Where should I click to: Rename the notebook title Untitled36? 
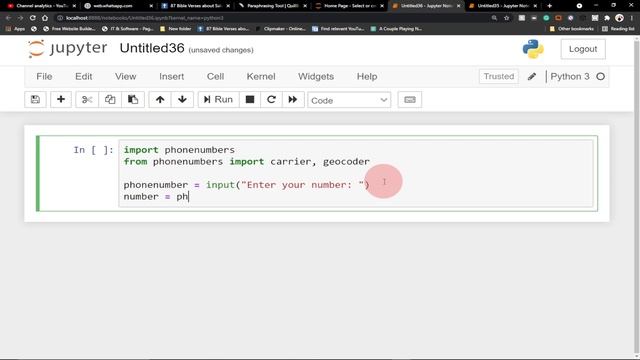[152, 48]
